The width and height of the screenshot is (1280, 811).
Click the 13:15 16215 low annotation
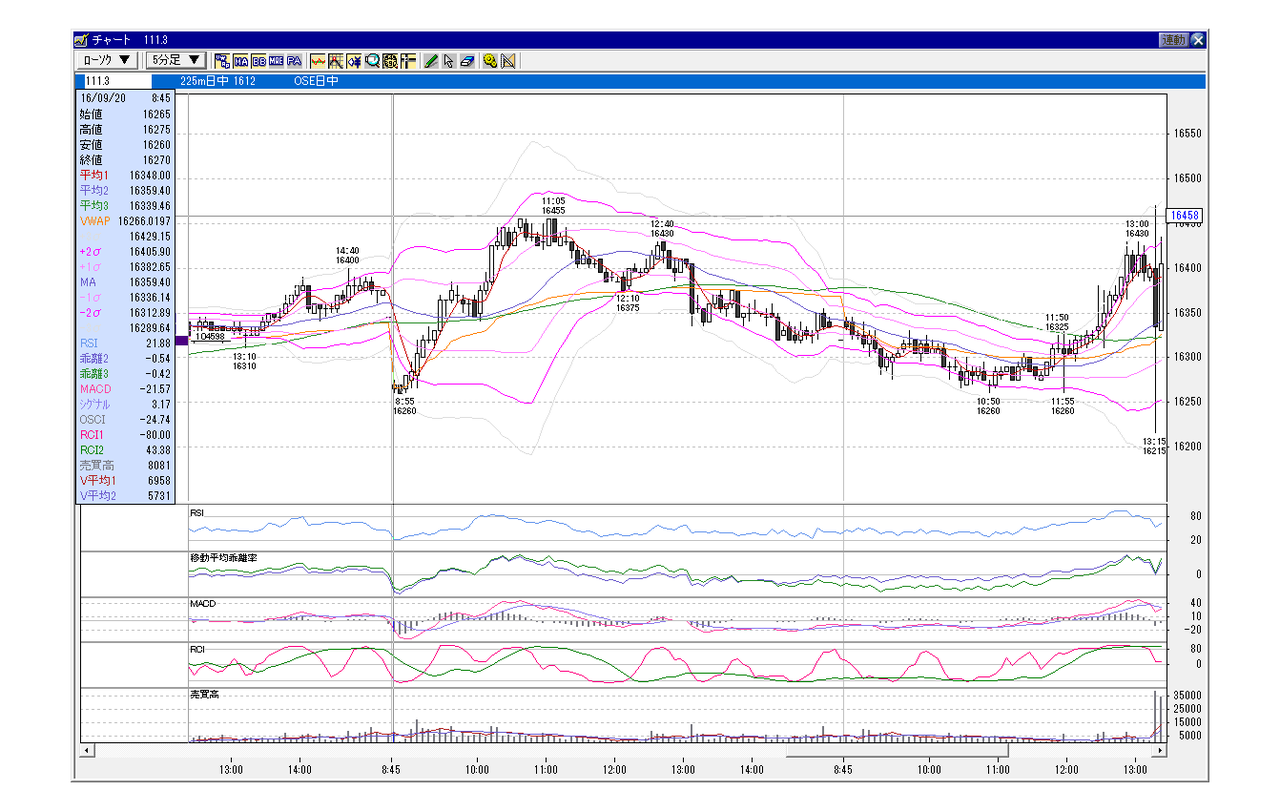pyautogui.click(x=1155, y=446)
